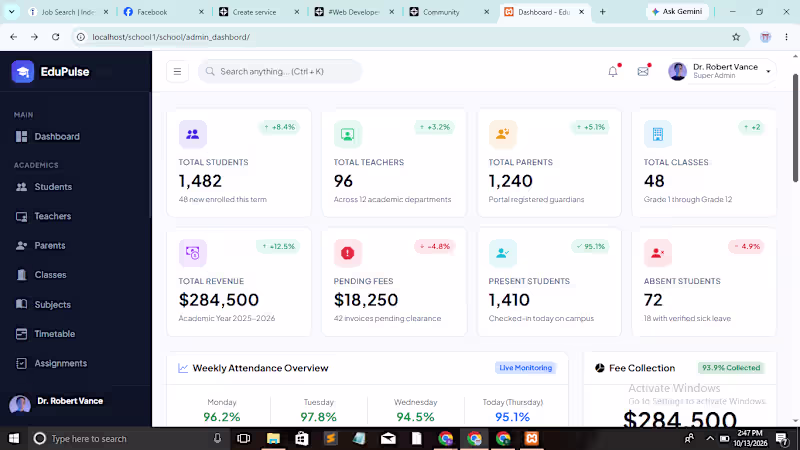This screenshot has height=450, width=800.
Task: Click the 93.9% Collected badge
Action: 731,368
